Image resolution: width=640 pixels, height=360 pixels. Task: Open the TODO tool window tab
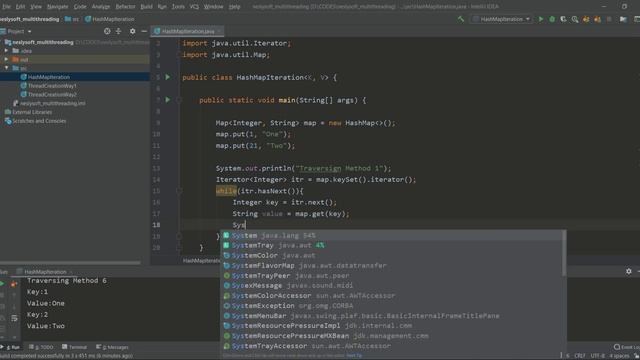42,347
